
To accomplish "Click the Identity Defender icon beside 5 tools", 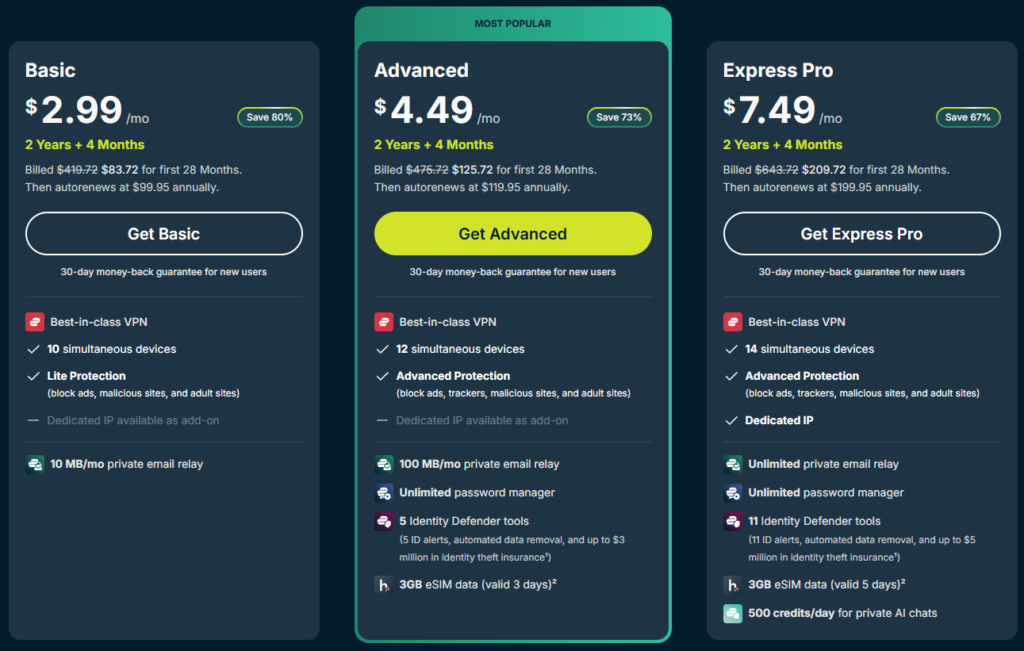I will (383, 521).
